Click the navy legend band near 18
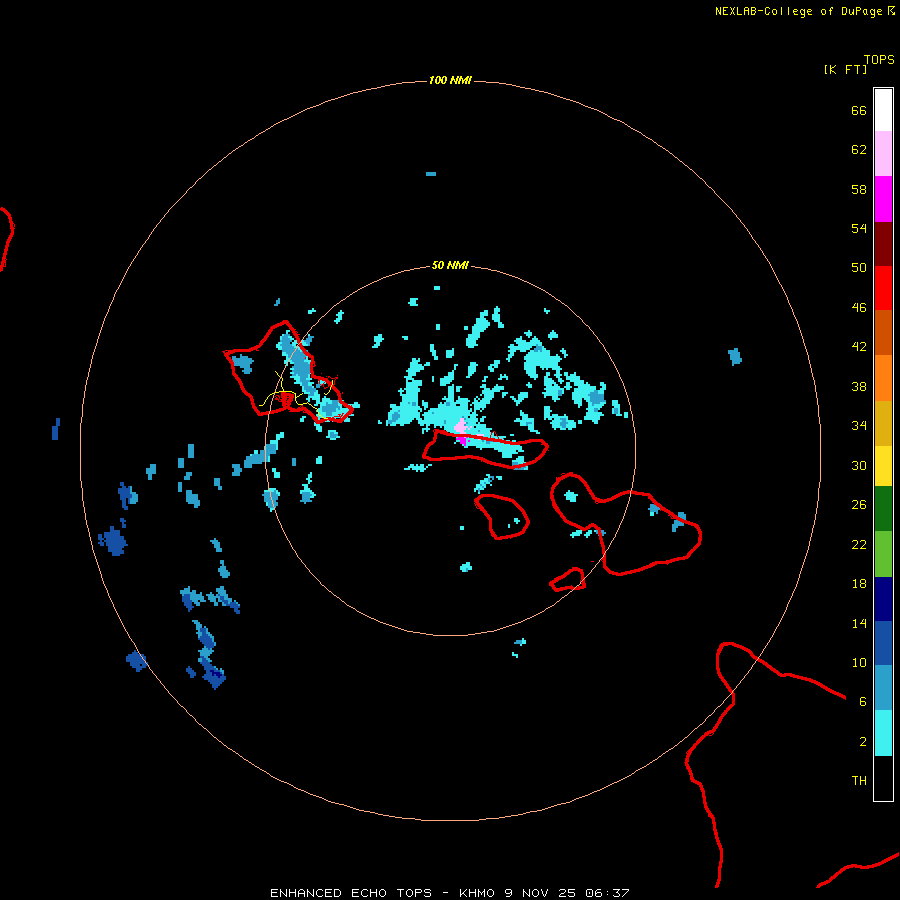Viewport: 900px width, 900px height. pyautogui.click(x=883, y=599)
